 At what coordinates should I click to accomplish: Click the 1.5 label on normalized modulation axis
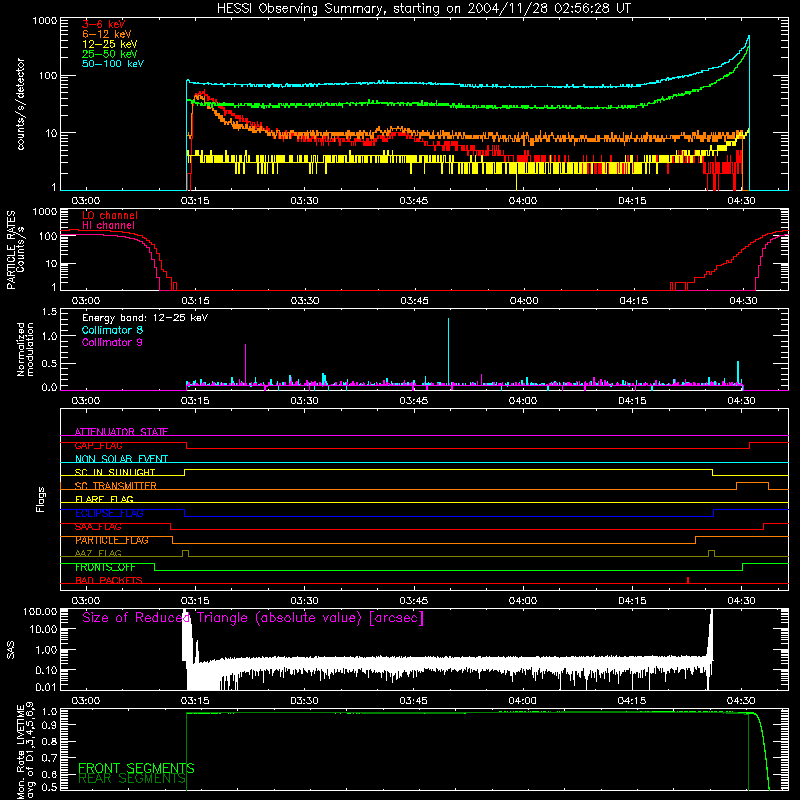[x=49, y=312]
